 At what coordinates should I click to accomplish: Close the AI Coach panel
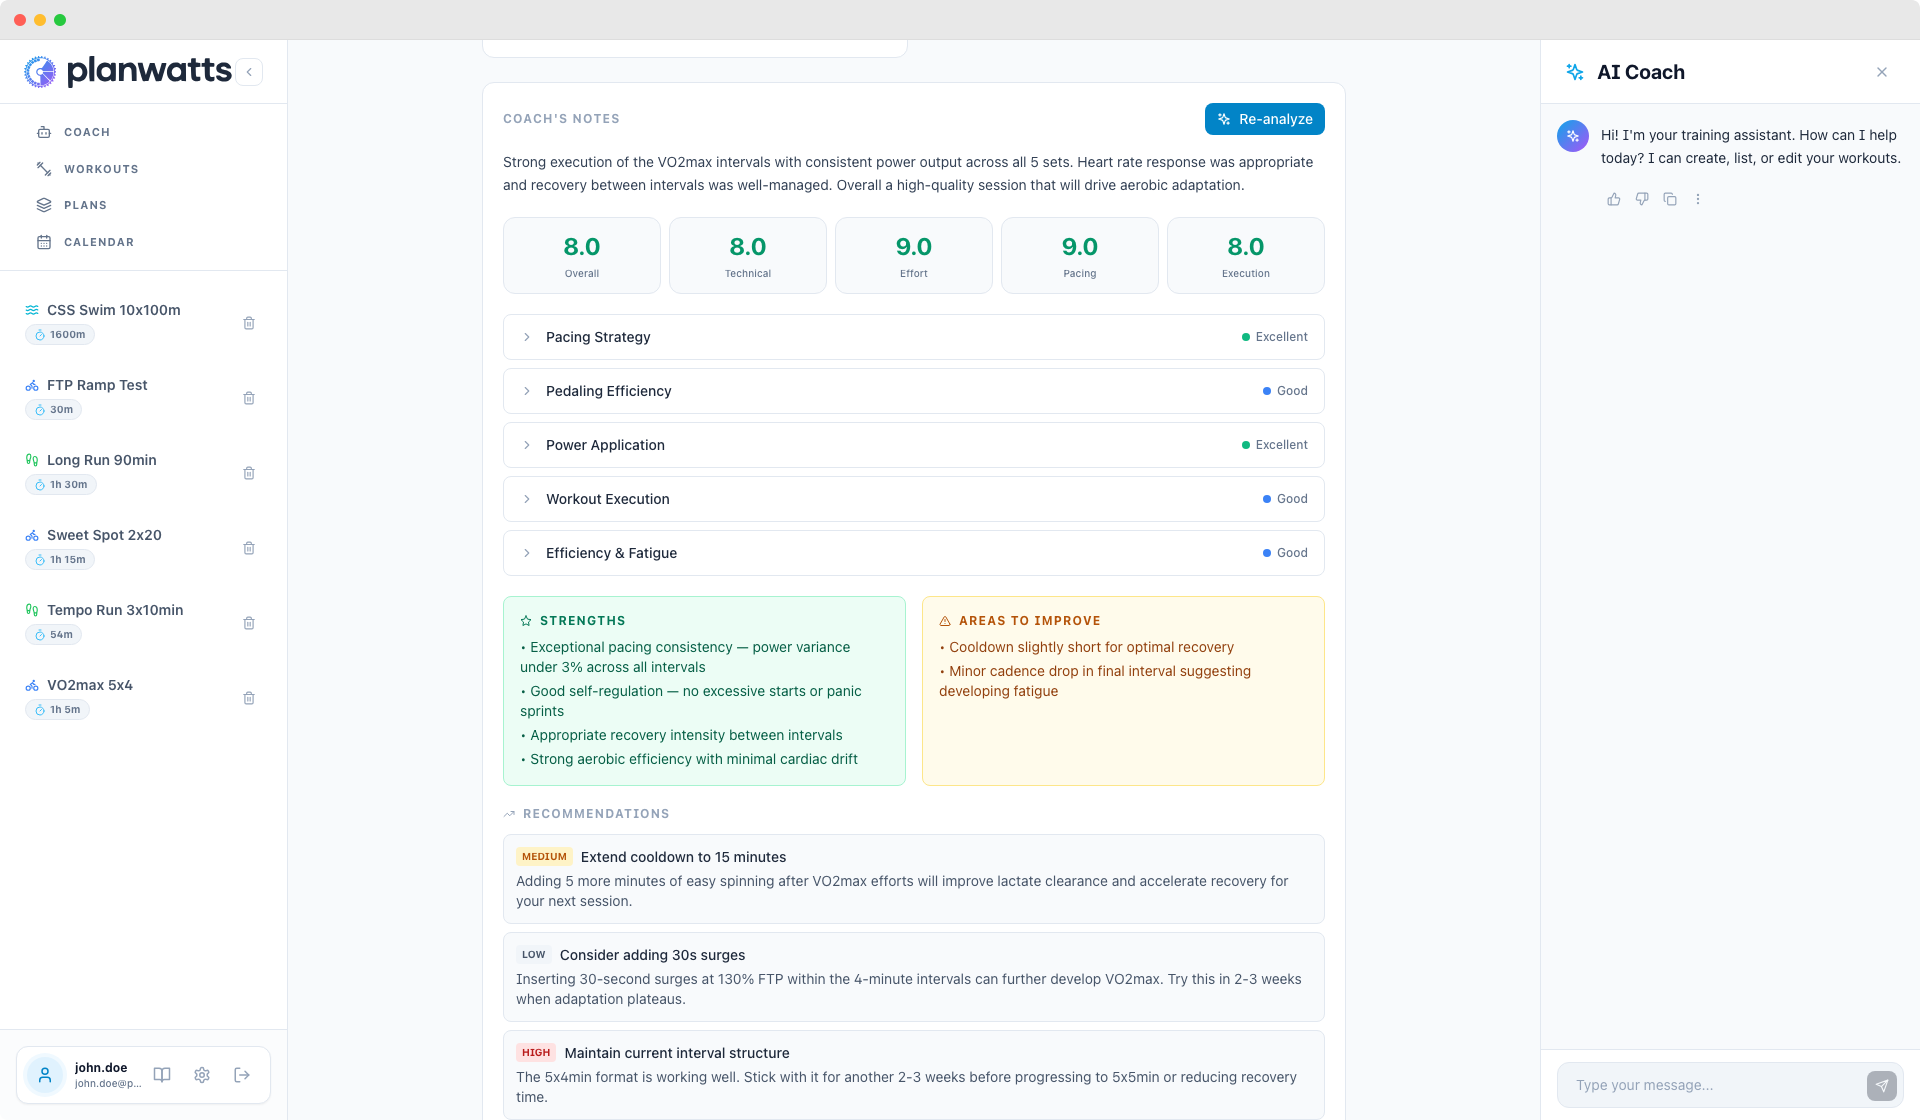coord(1882,72)
